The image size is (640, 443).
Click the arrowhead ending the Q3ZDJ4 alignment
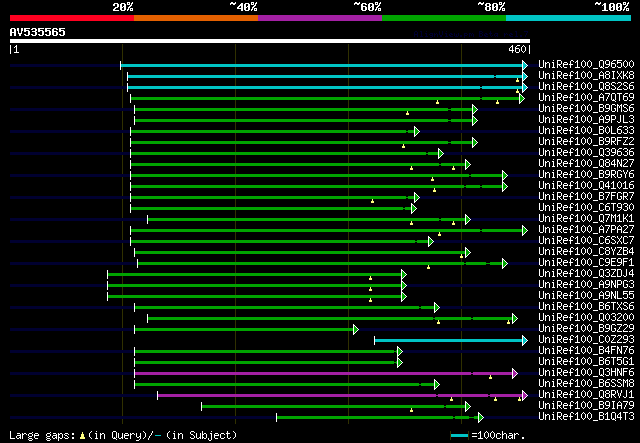pyautogui.click(x=404, y=274)
